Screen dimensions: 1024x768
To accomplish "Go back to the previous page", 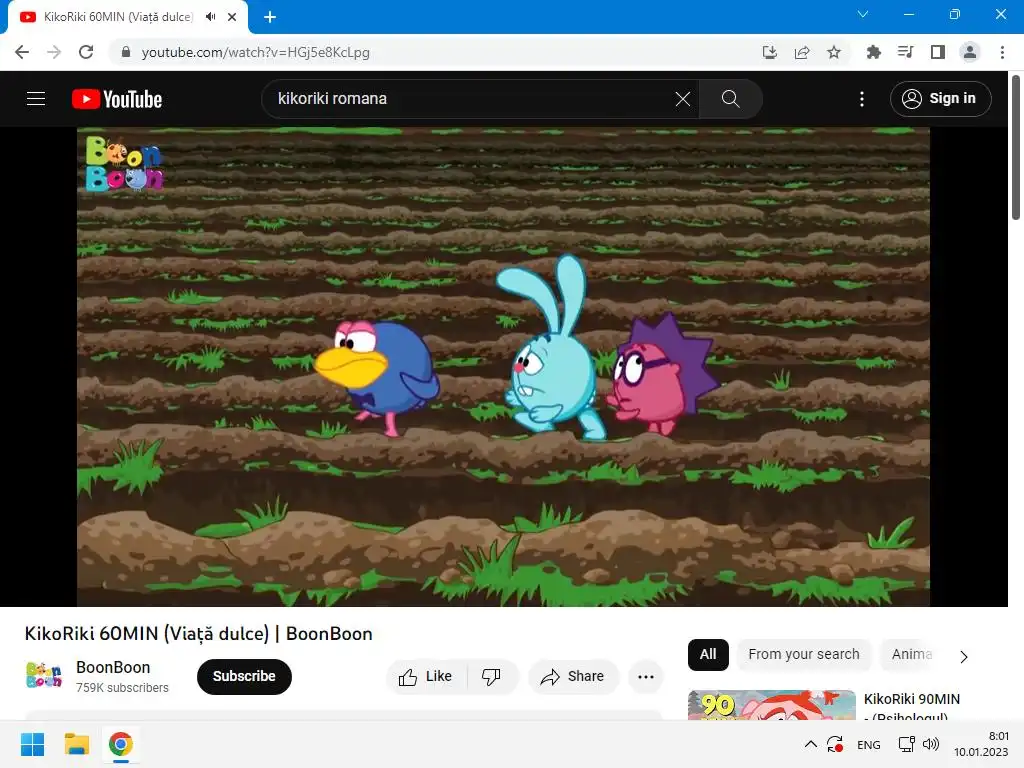I will (x=22, y=52).
